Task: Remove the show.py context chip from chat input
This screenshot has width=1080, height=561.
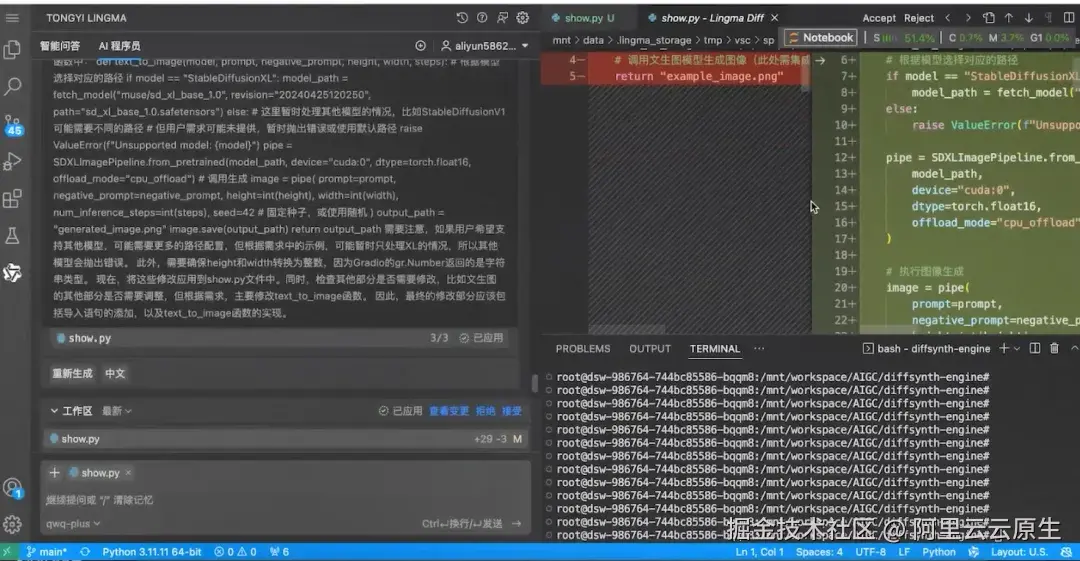Action: pos(128,473)
